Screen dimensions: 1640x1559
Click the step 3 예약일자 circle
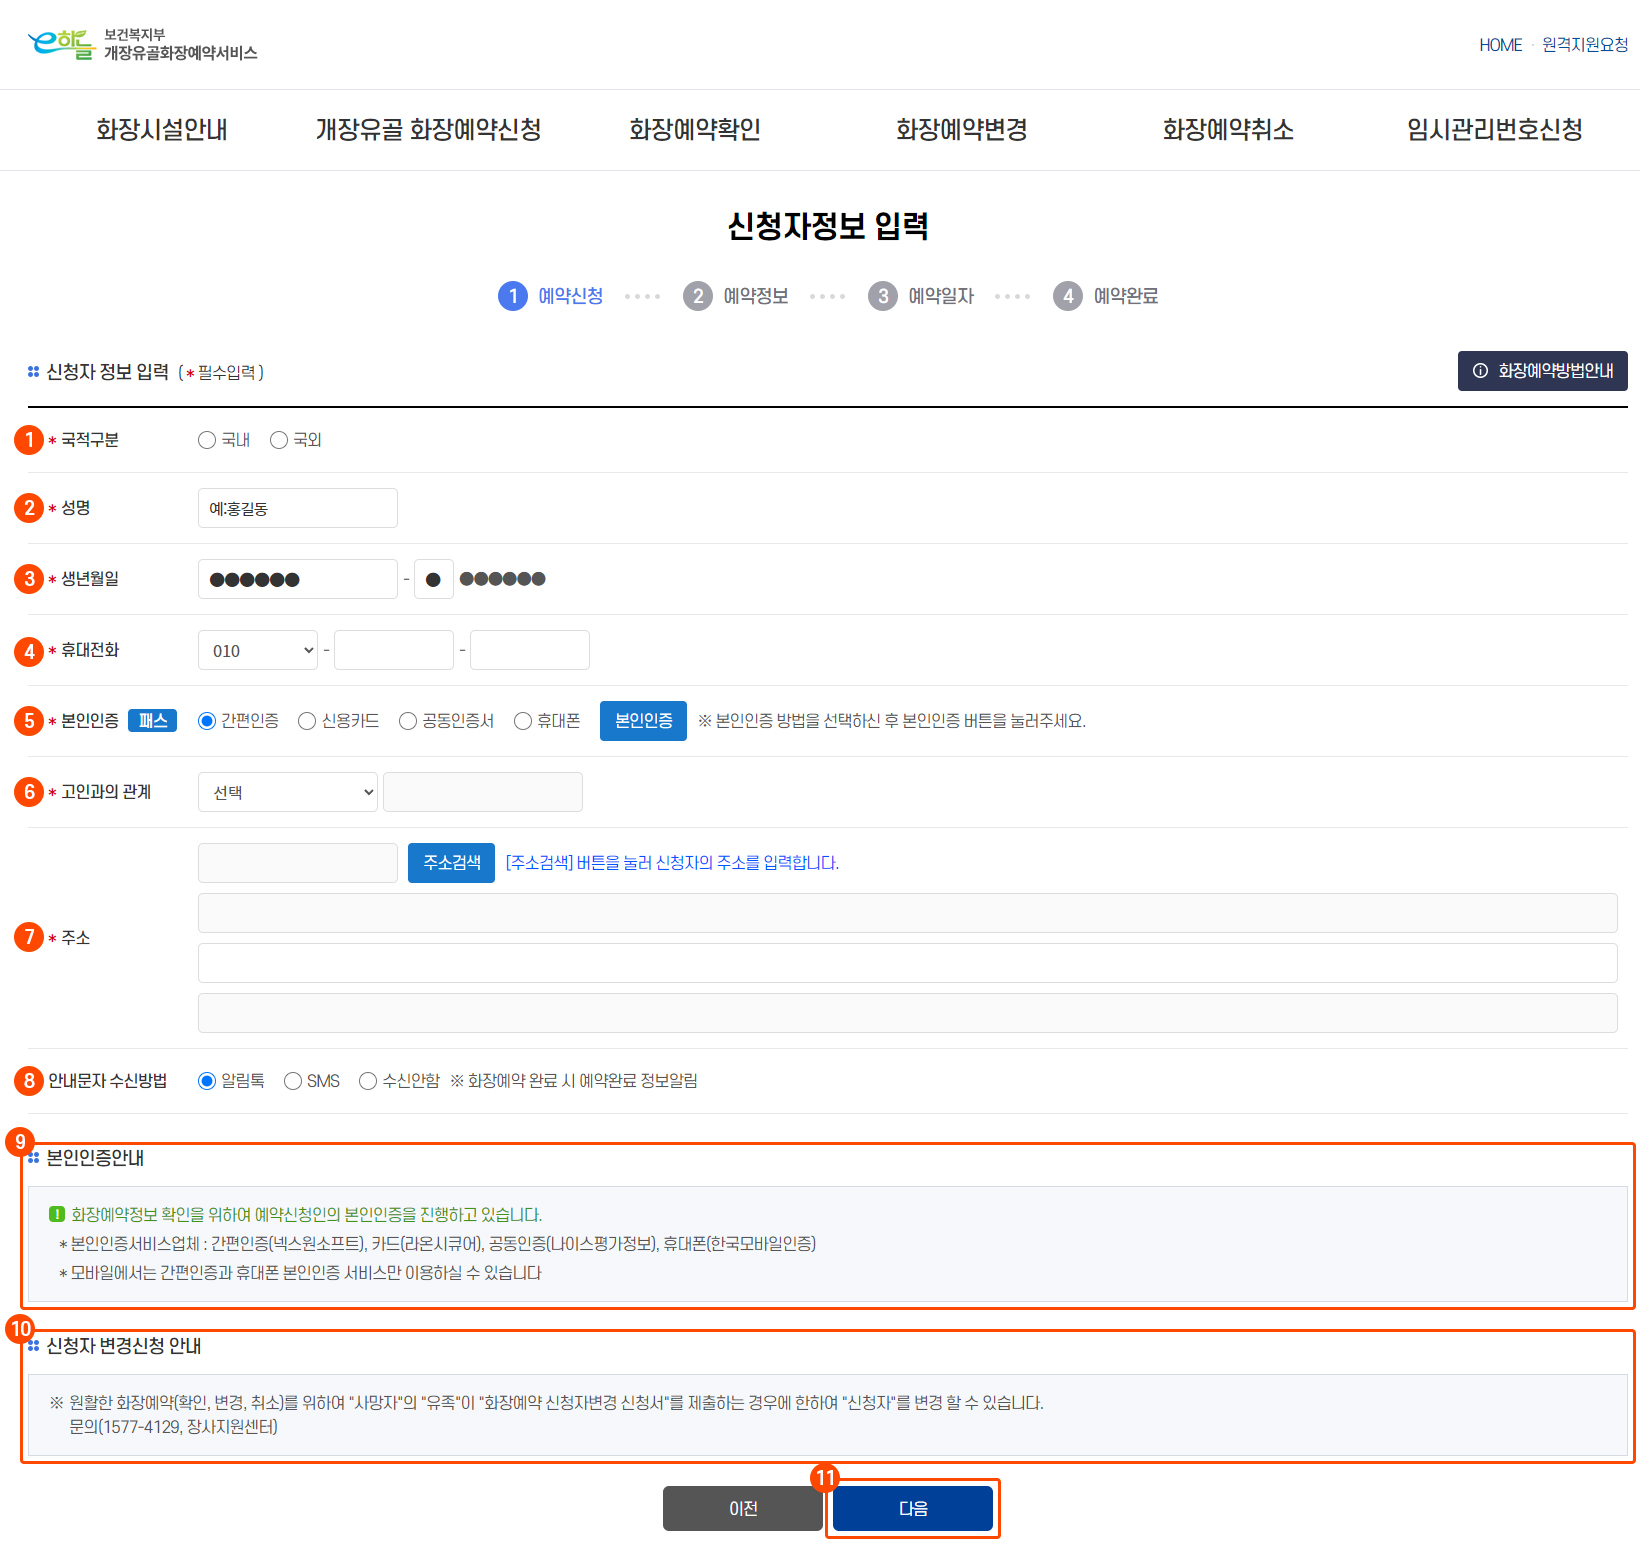point(883,296)
